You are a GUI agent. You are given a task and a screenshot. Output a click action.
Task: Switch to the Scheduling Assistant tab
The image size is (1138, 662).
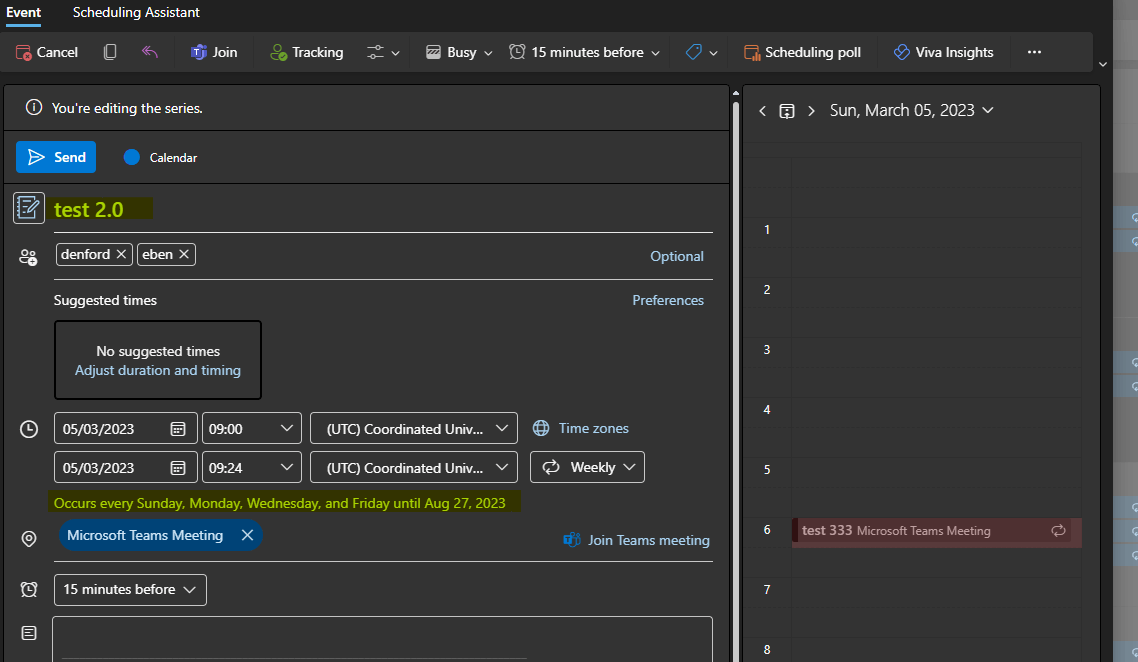[x=136, y=12]
